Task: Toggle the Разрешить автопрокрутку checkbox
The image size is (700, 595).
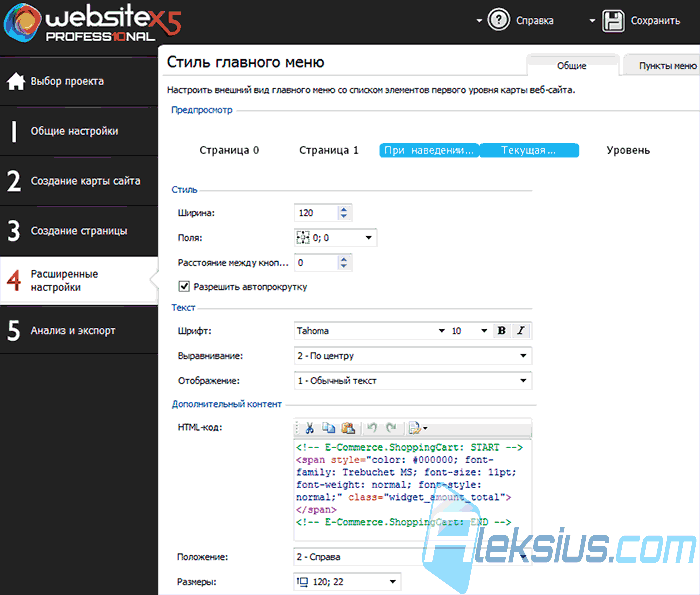Action: pos(184,286)
